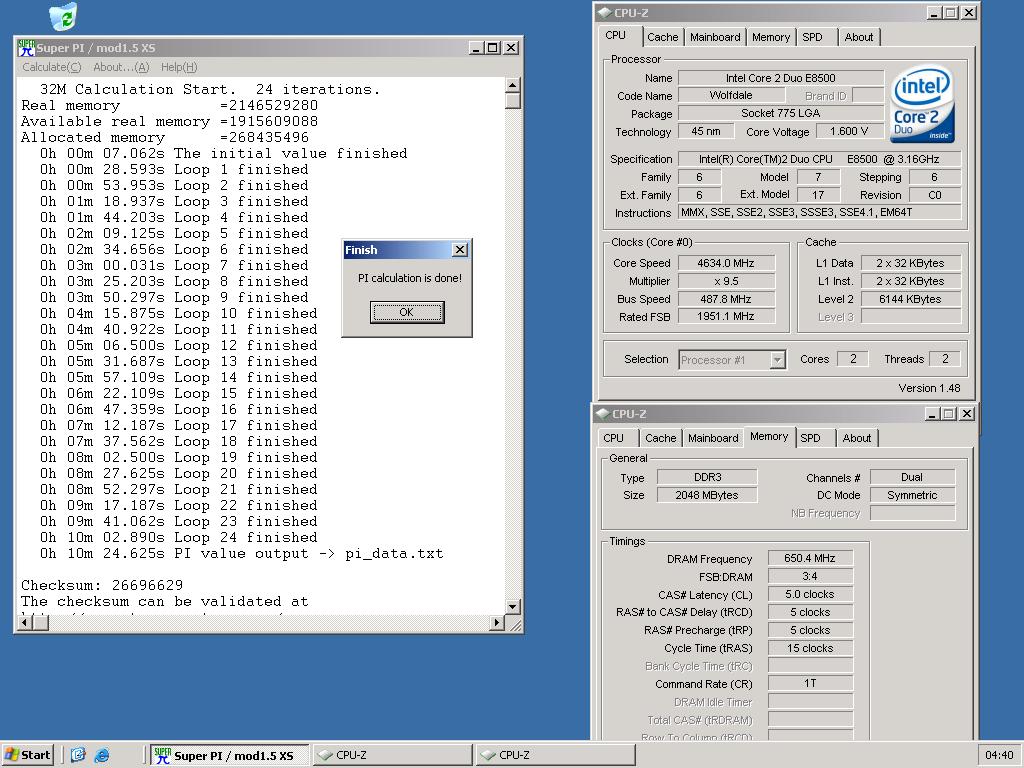Screen dimensions: 1024x768
Task: Click the Command Rate value 1T
Action: point(810,683)
